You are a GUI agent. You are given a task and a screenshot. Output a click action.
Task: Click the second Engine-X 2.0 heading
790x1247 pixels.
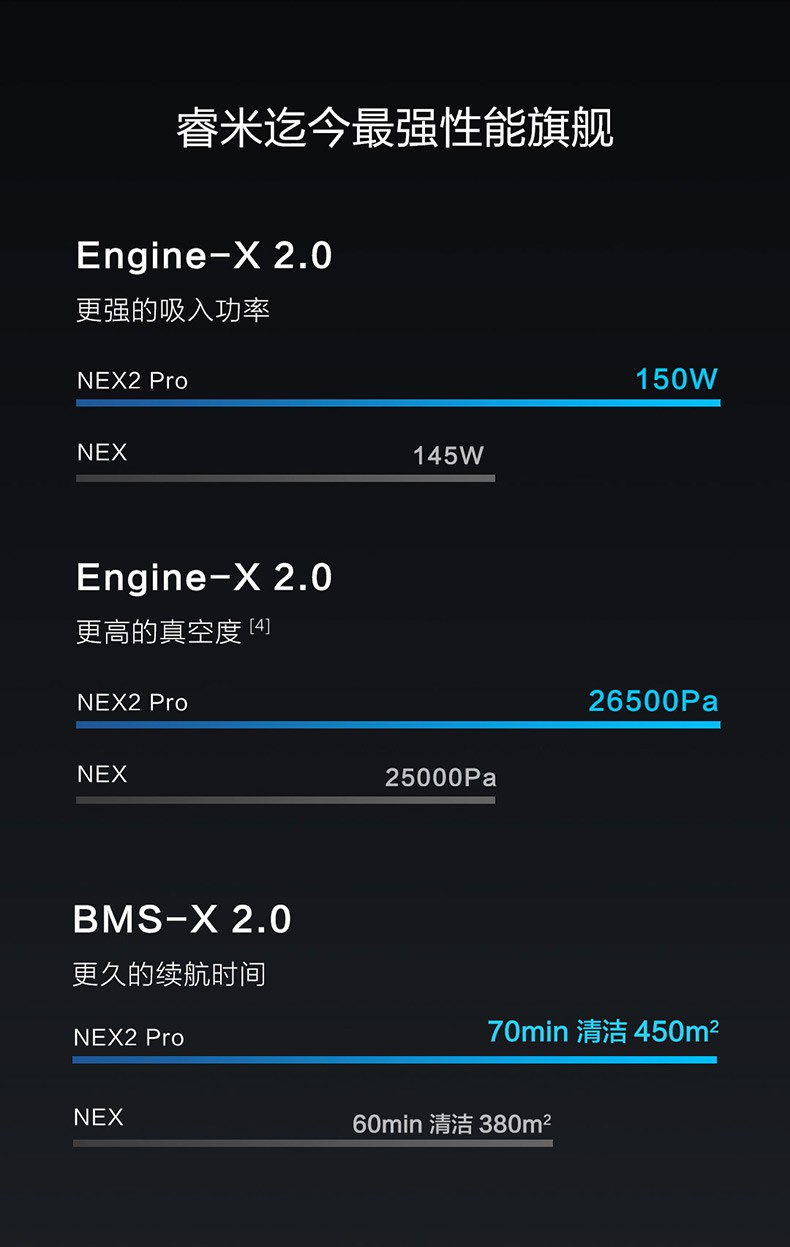(x=204, y=577)
